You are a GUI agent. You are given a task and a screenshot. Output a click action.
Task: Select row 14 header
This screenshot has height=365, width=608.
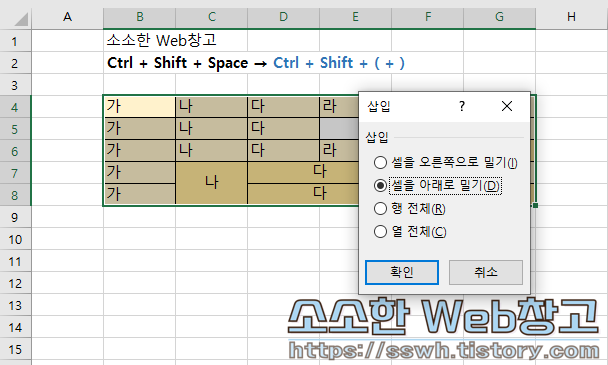15,327
